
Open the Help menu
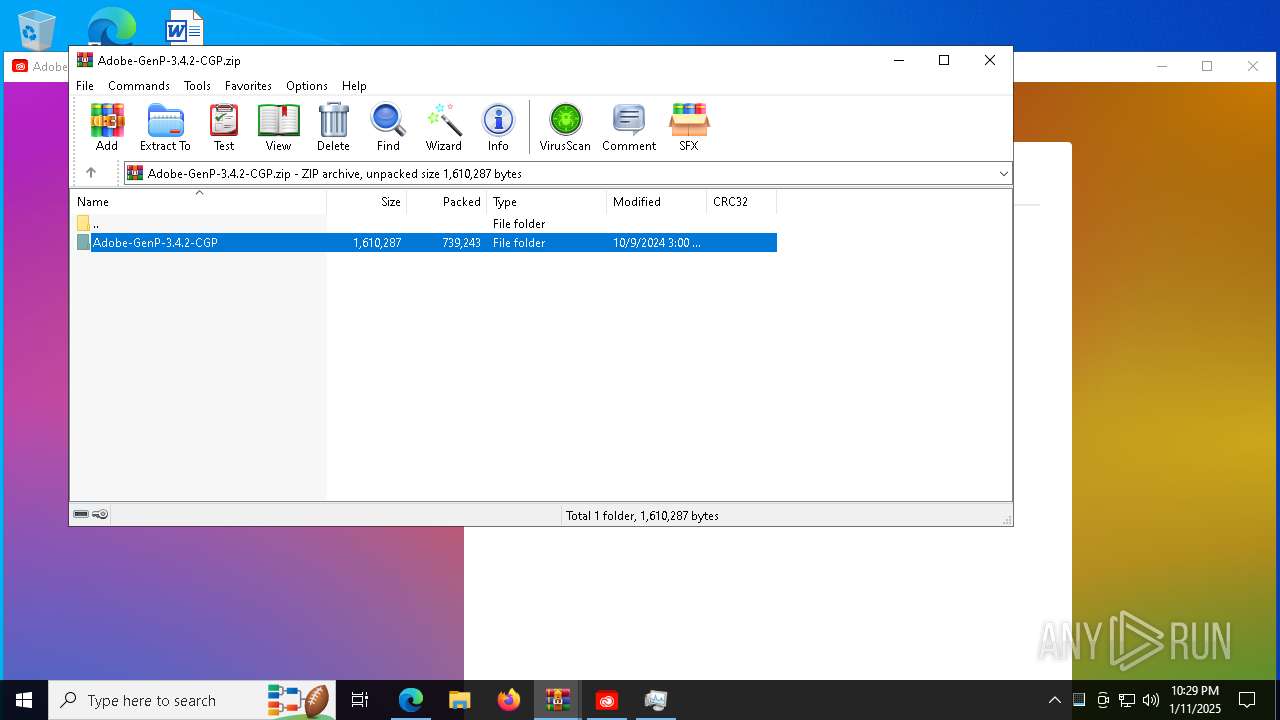pos(354,86)
